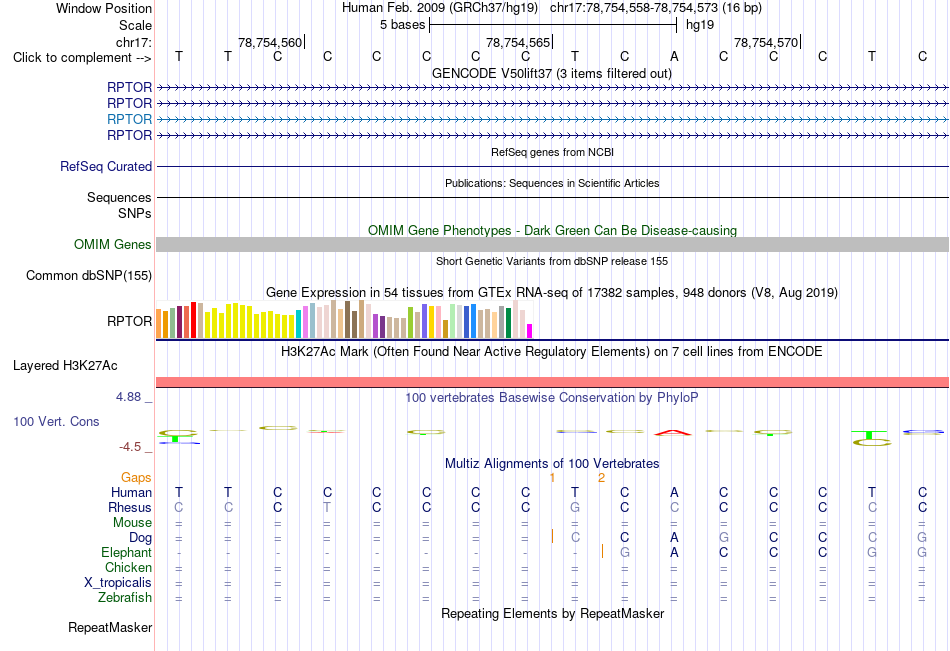Select the Human species label
Image resolution: width=950 pixels, height=651 pixels.
click(131, 492)
